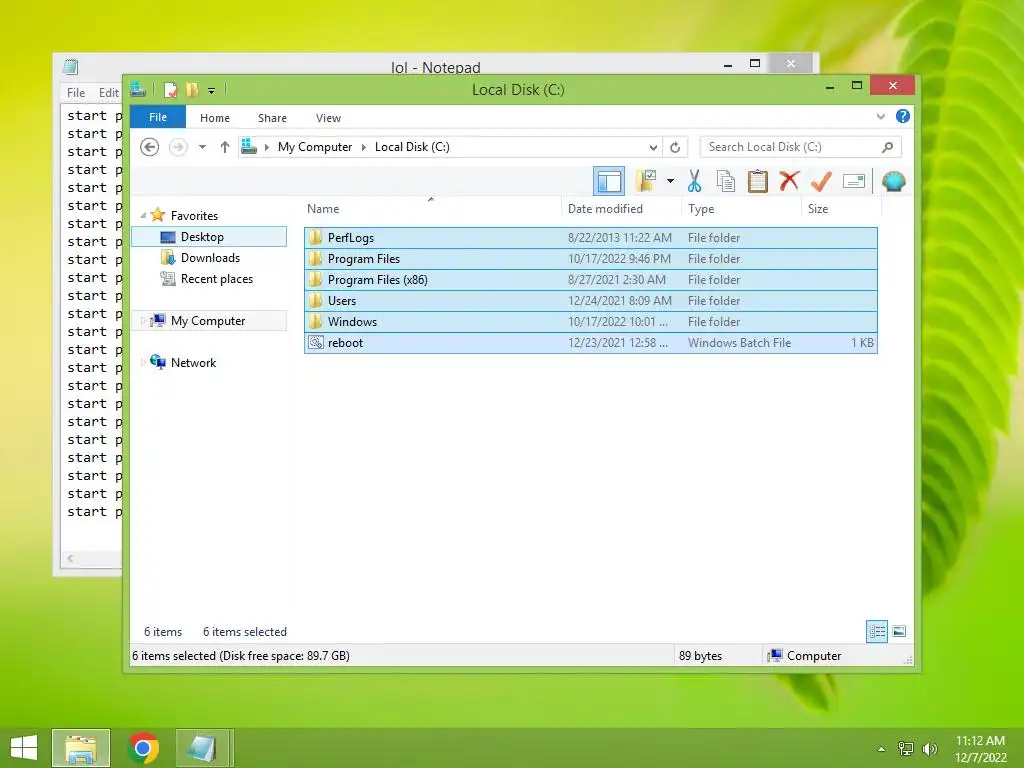Switch to the Share ribbon tab
This screenshot has width=1024, height=768.
(x=272, y=118)
